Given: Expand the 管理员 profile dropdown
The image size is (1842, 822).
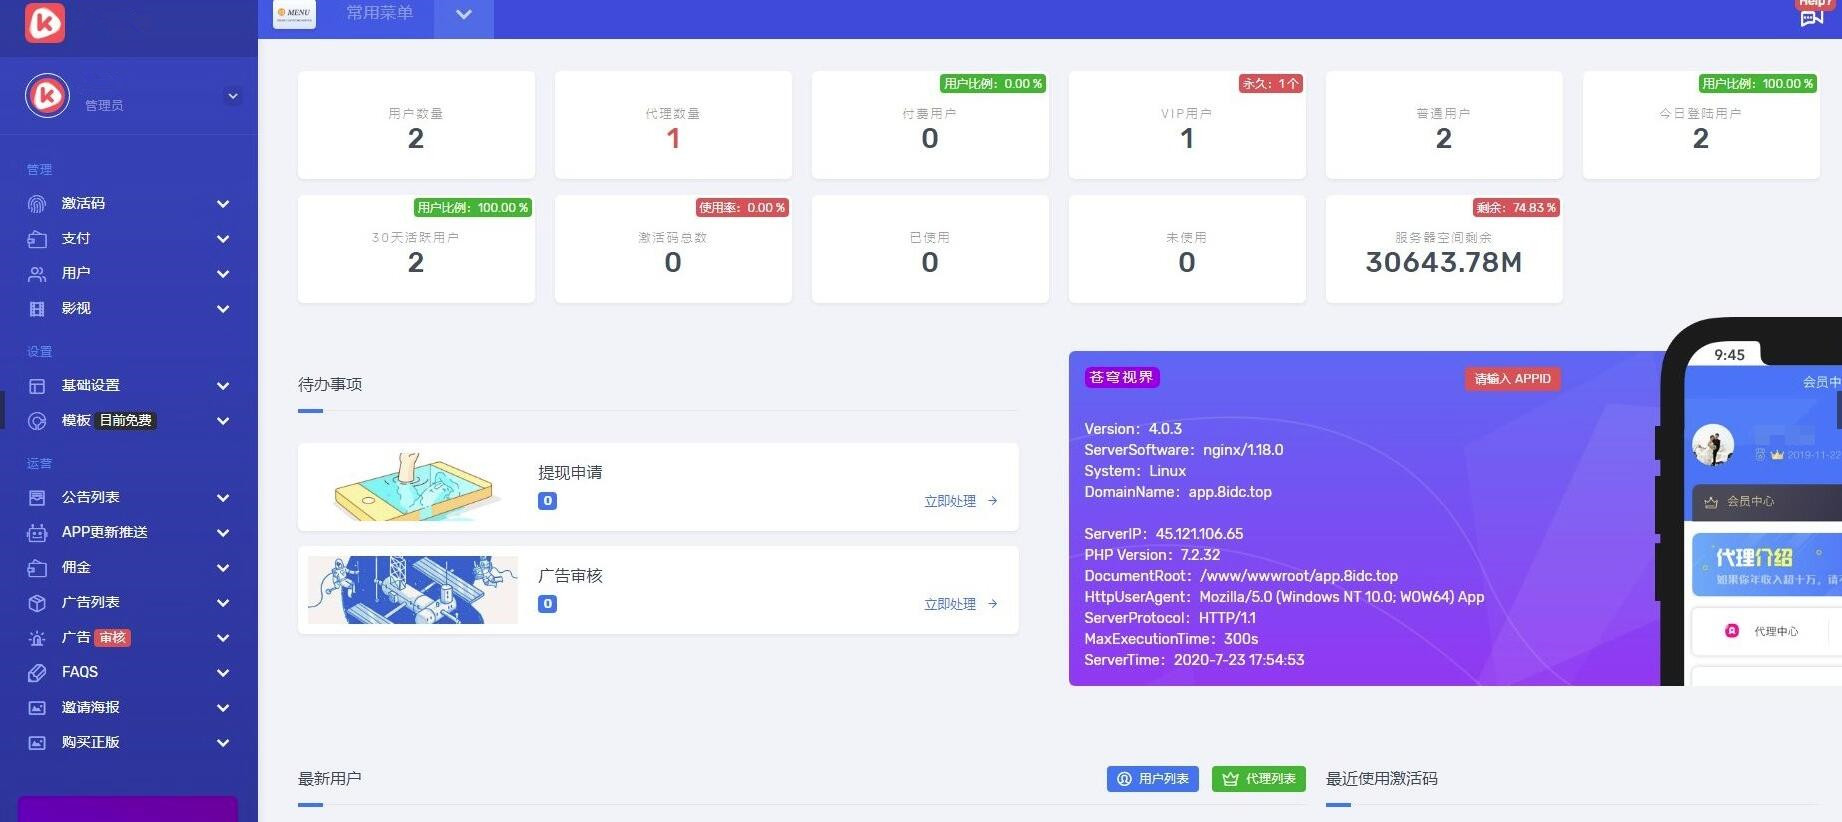Looking at the screenshot, I should click(x=232, y=97).
